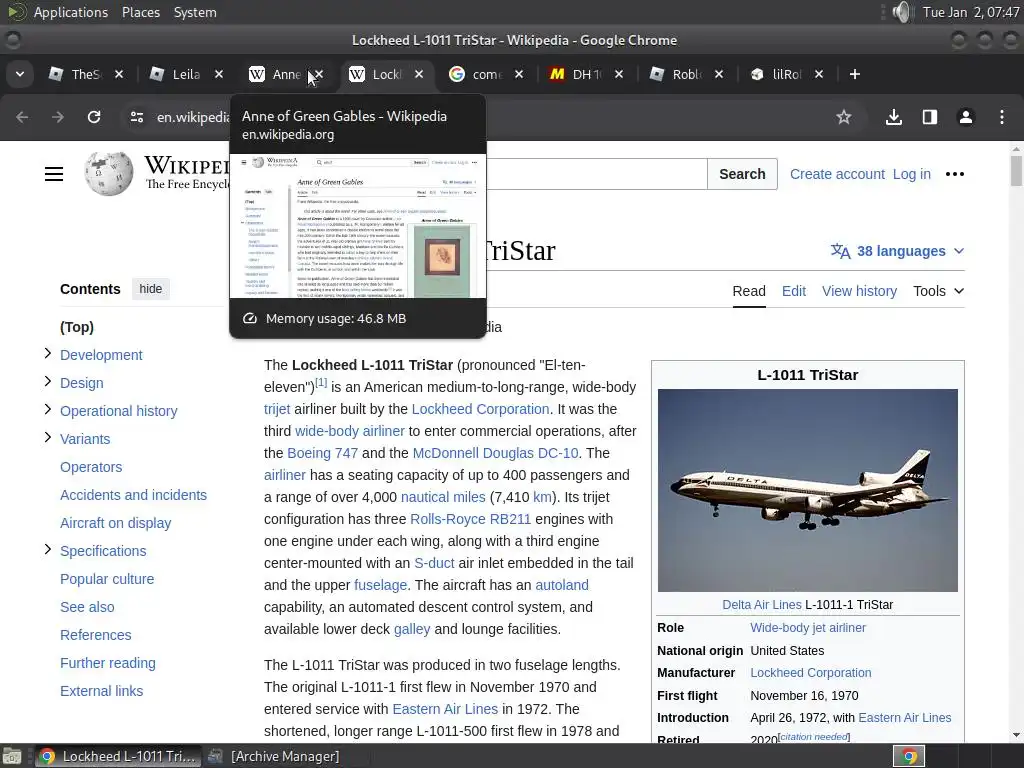Click the Delta Air Lines caption link
Screen dimensions: 1024x768
click(761, 605)
